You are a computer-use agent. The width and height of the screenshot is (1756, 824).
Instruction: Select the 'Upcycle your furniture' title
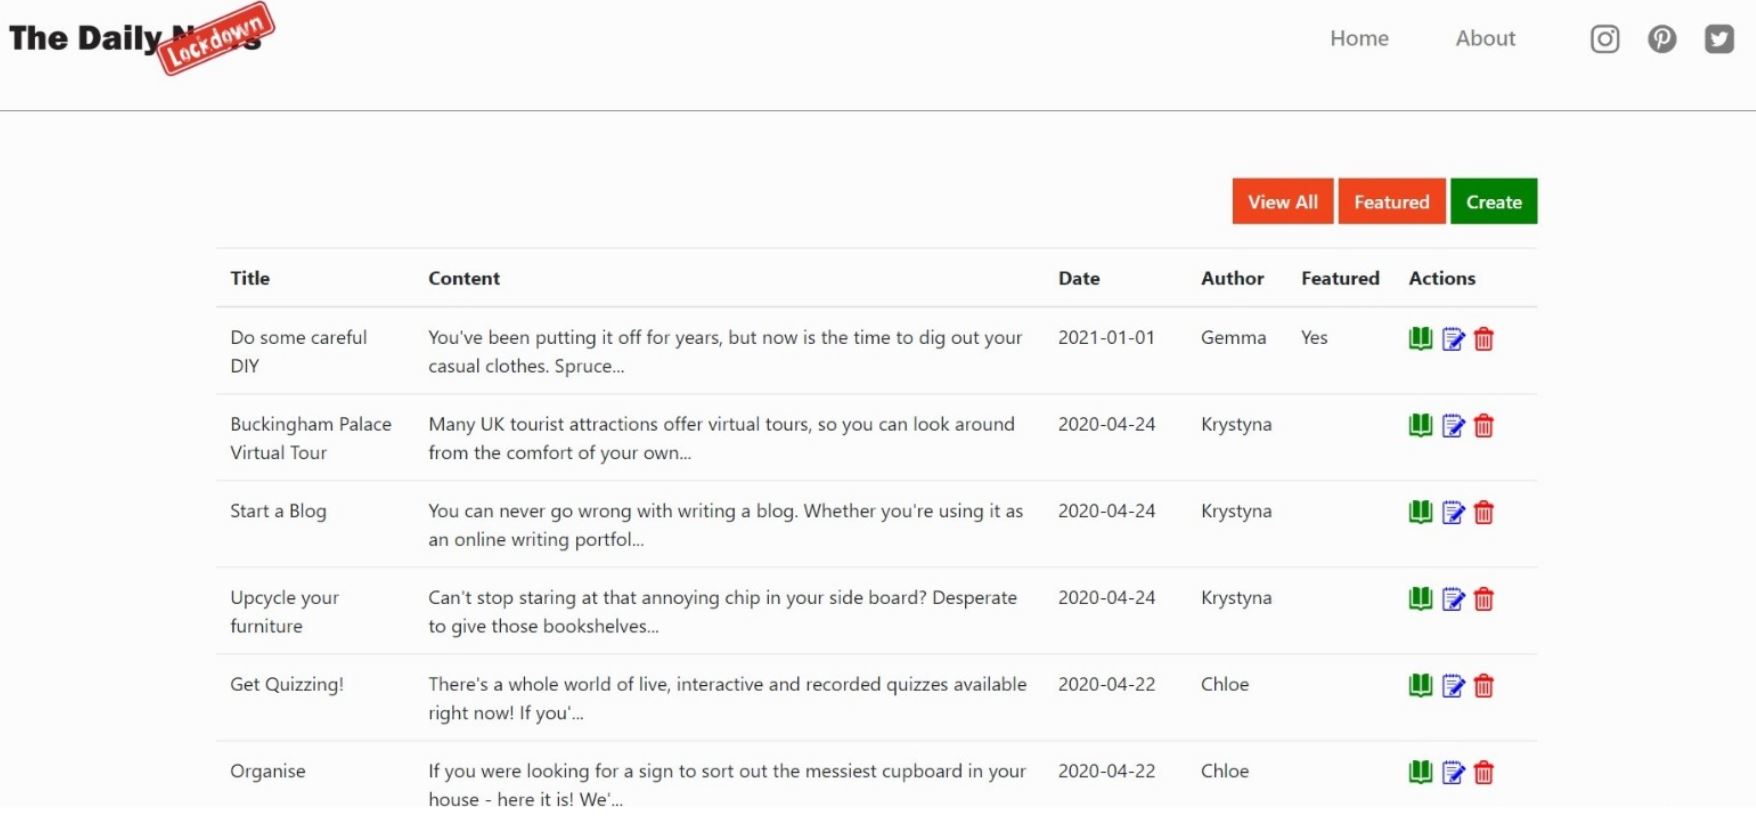click(284, 611)
